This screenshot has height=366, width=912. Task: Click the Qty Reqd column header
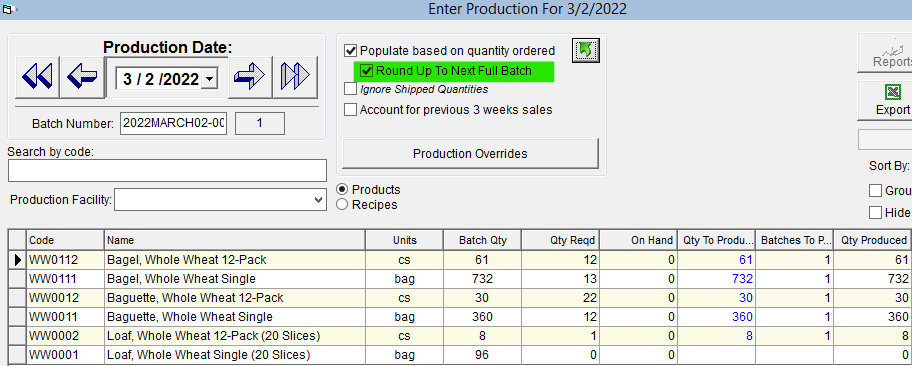point(560,240)
